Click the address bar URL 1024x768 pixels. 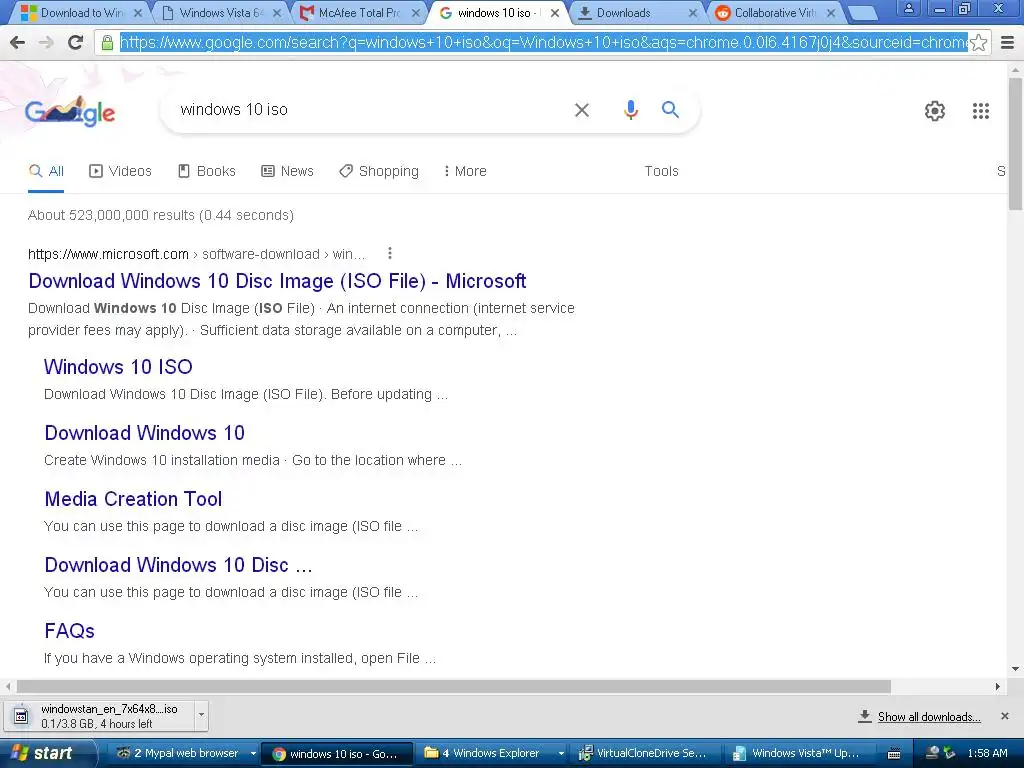[543, 42]
